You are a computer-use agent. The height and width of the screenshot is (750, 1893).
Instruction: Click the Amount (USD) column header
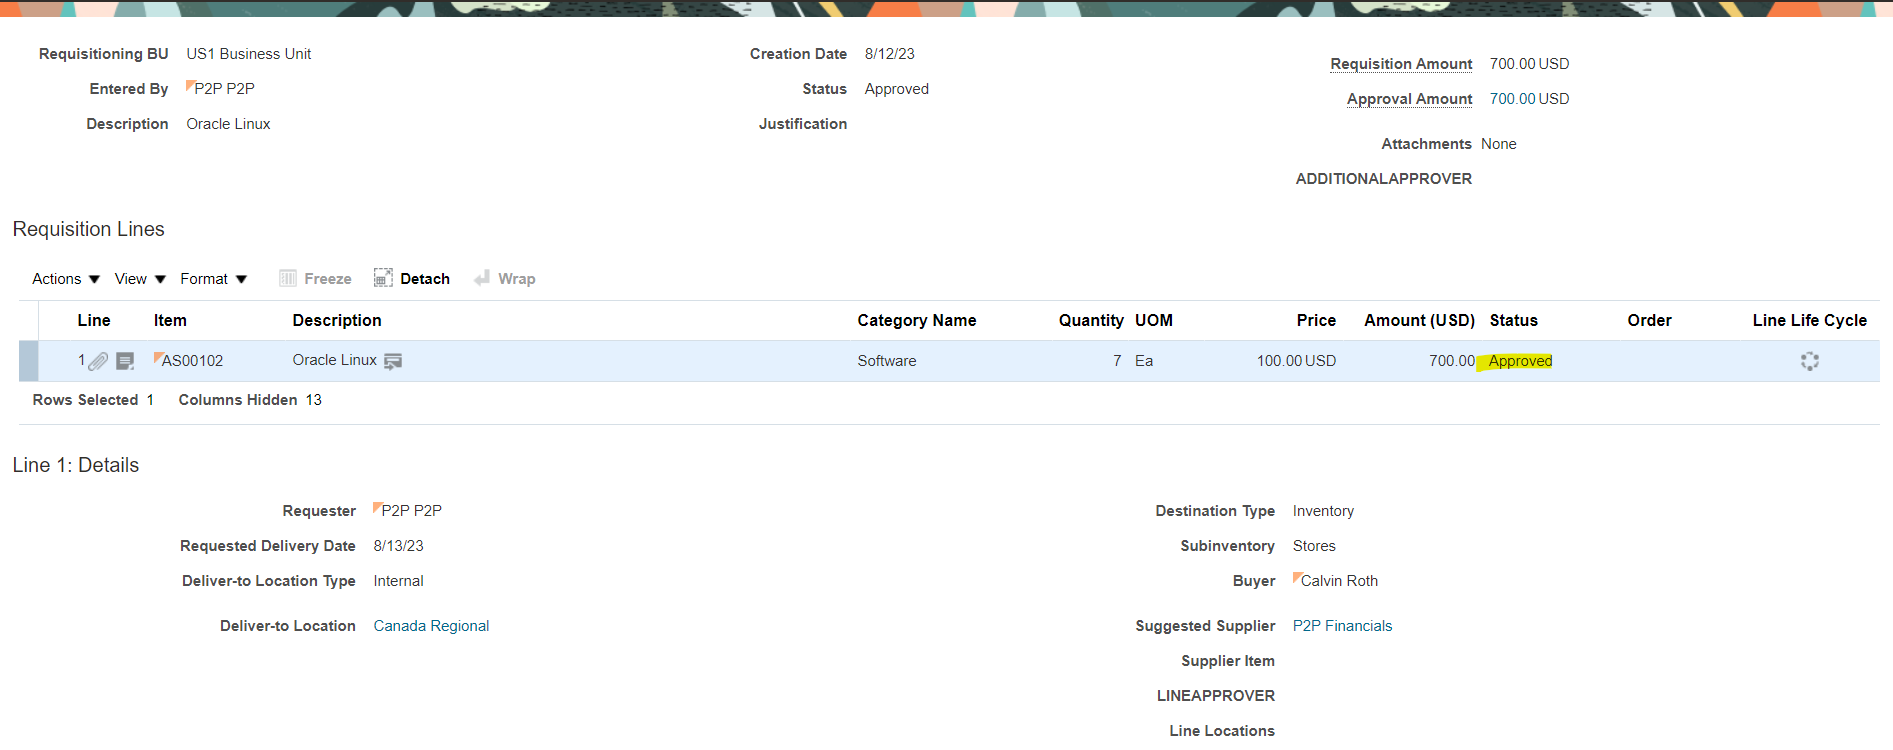pos(1419,321)
